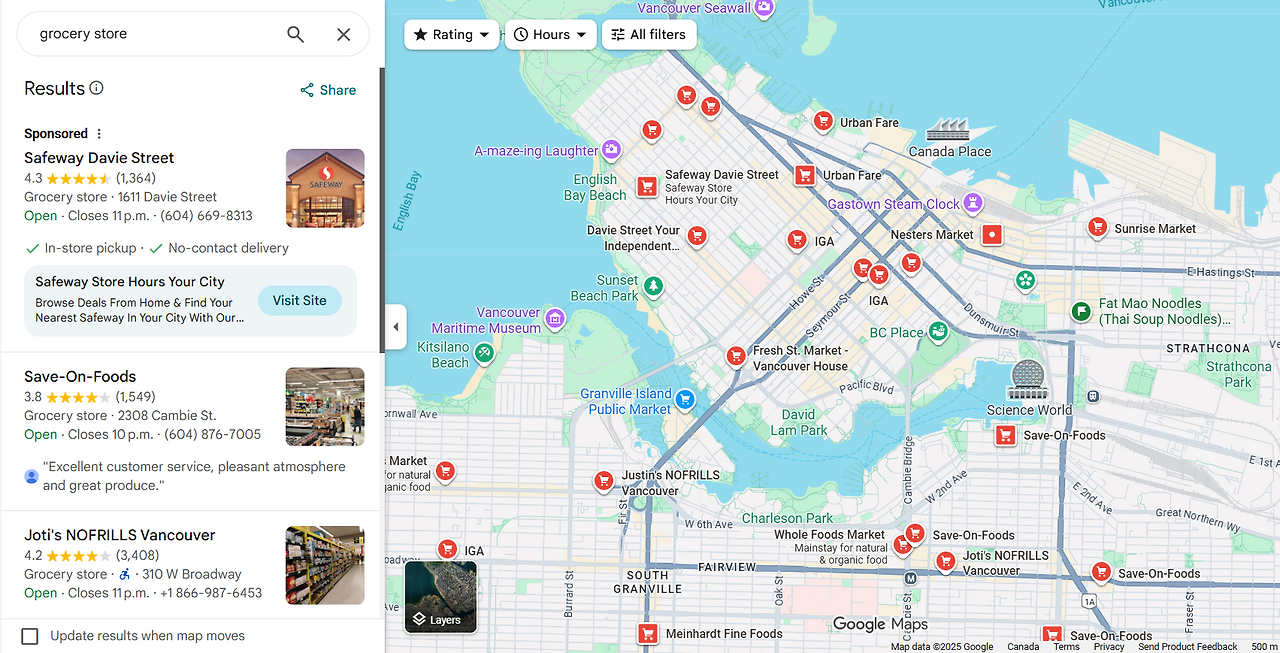Open the Results info icon

(x=96, y=88)
